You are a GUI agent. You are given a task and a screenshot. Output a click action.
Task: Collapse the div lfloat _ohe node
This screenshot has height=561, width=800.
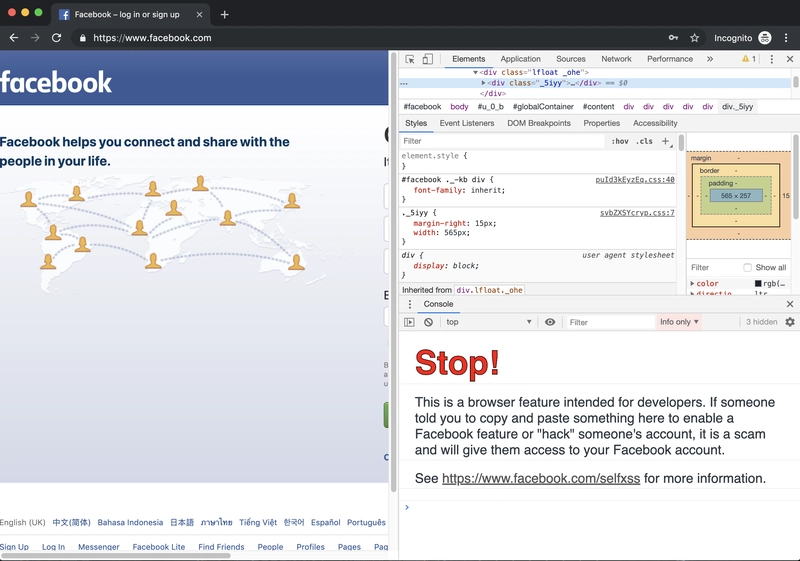[476, 72]
